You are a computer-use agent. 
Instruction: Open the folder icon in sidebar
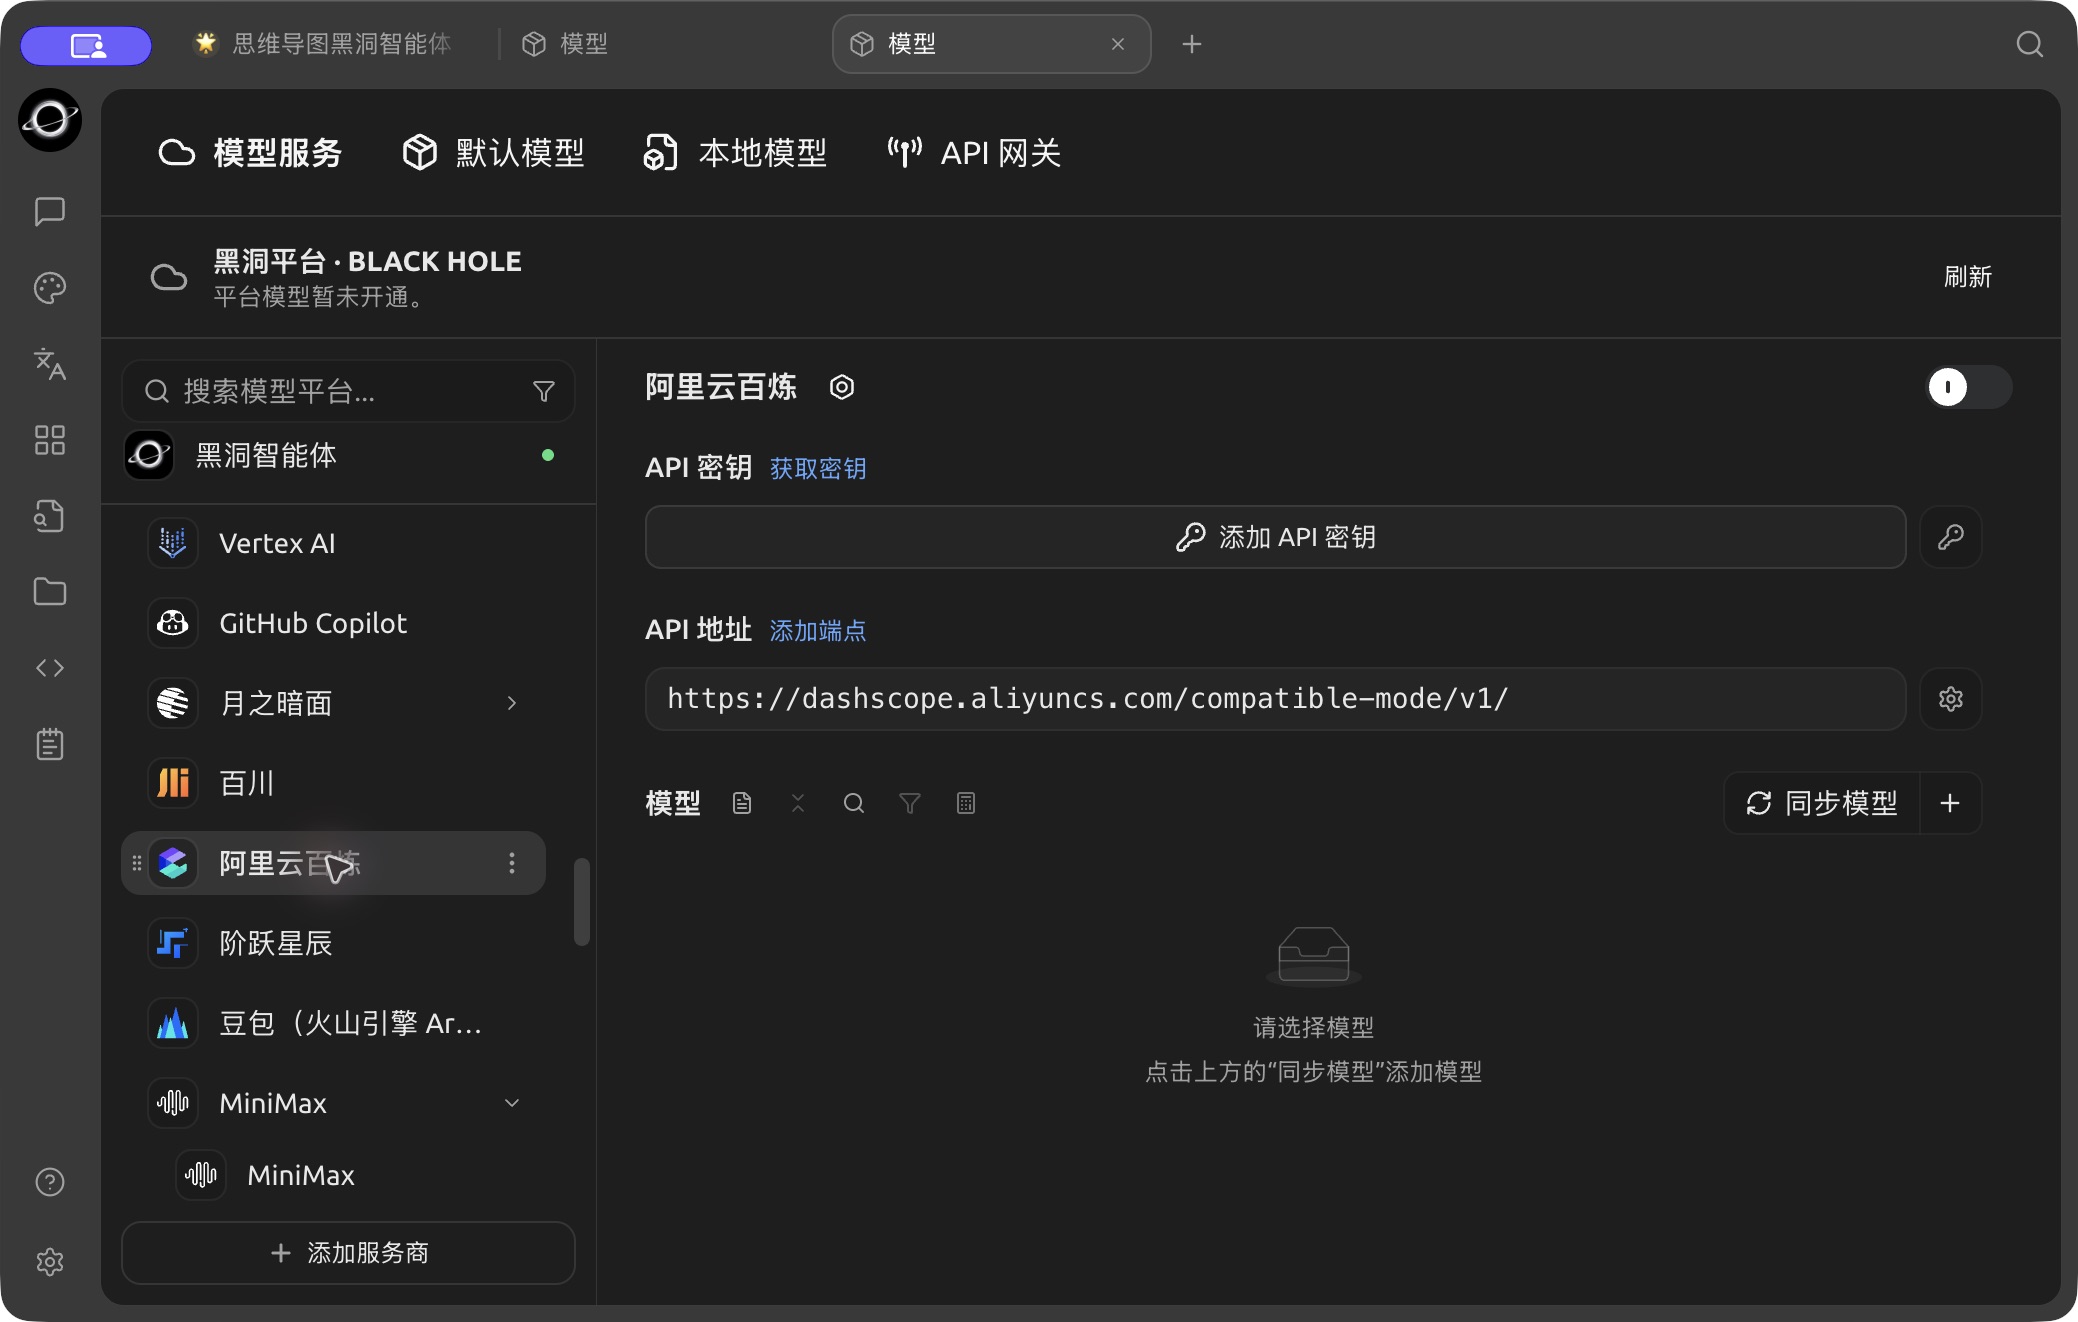tap(50, 592)
